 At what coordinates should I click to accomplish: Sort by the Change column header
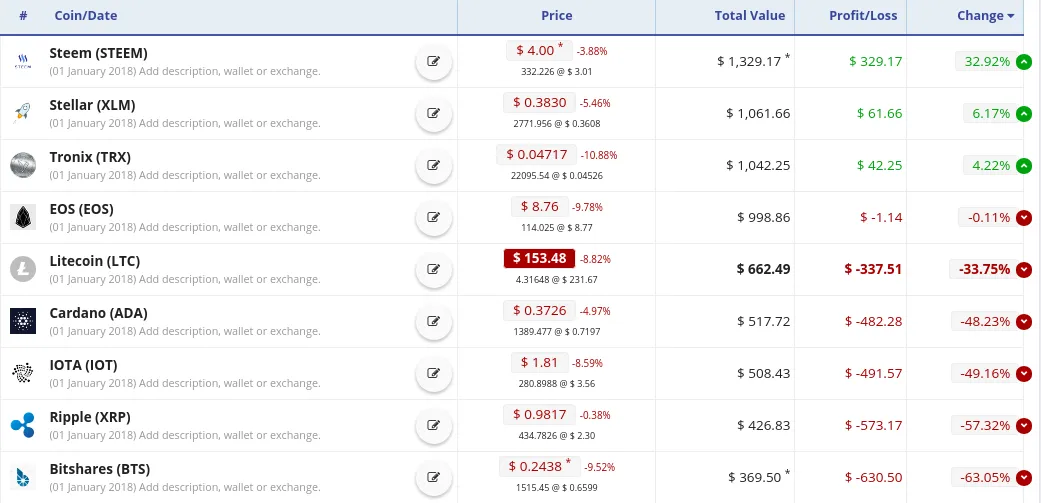click(x=985, y=16)
